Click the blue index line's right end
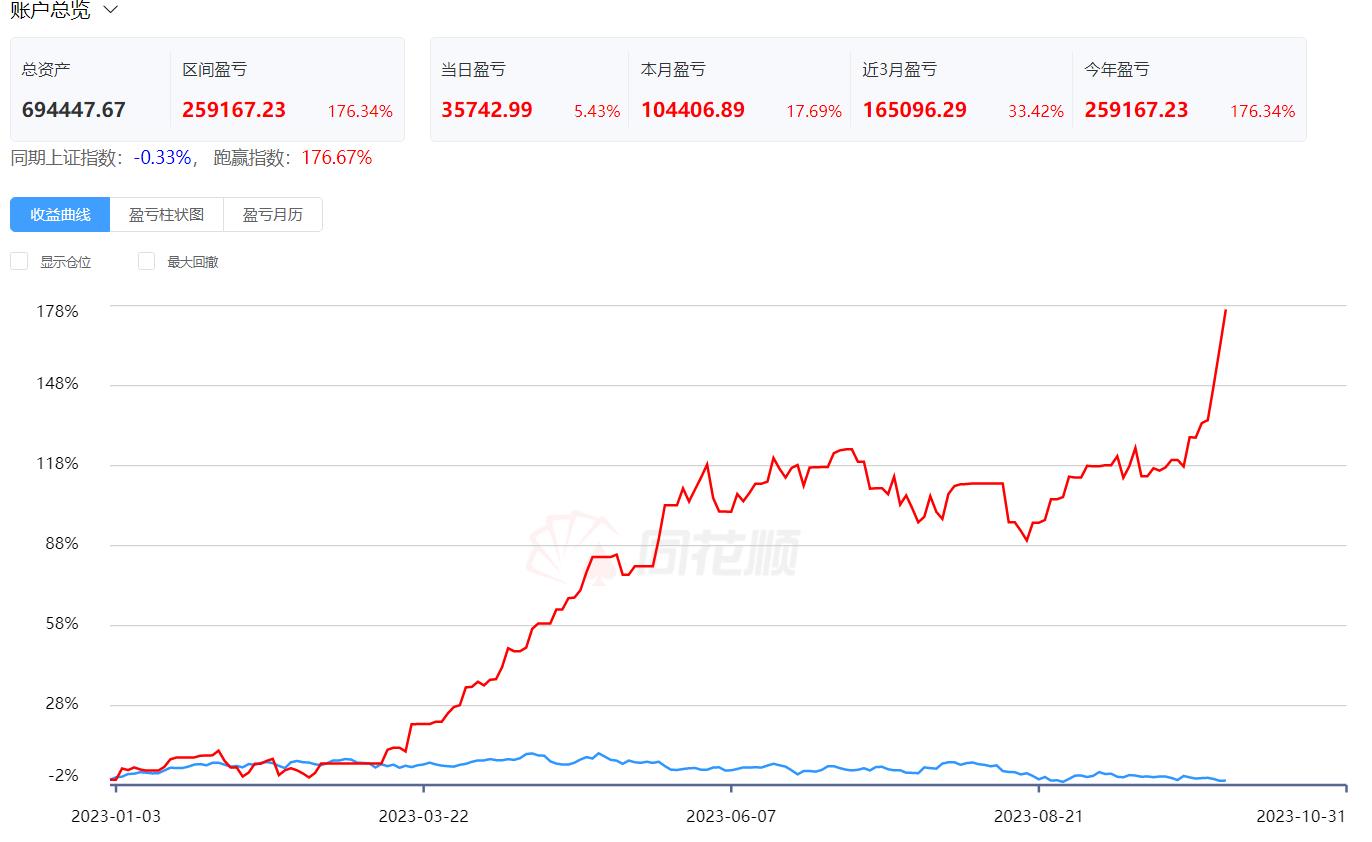The width and height of the screenshot is (1372, 842). click(x=1224, y=780)
